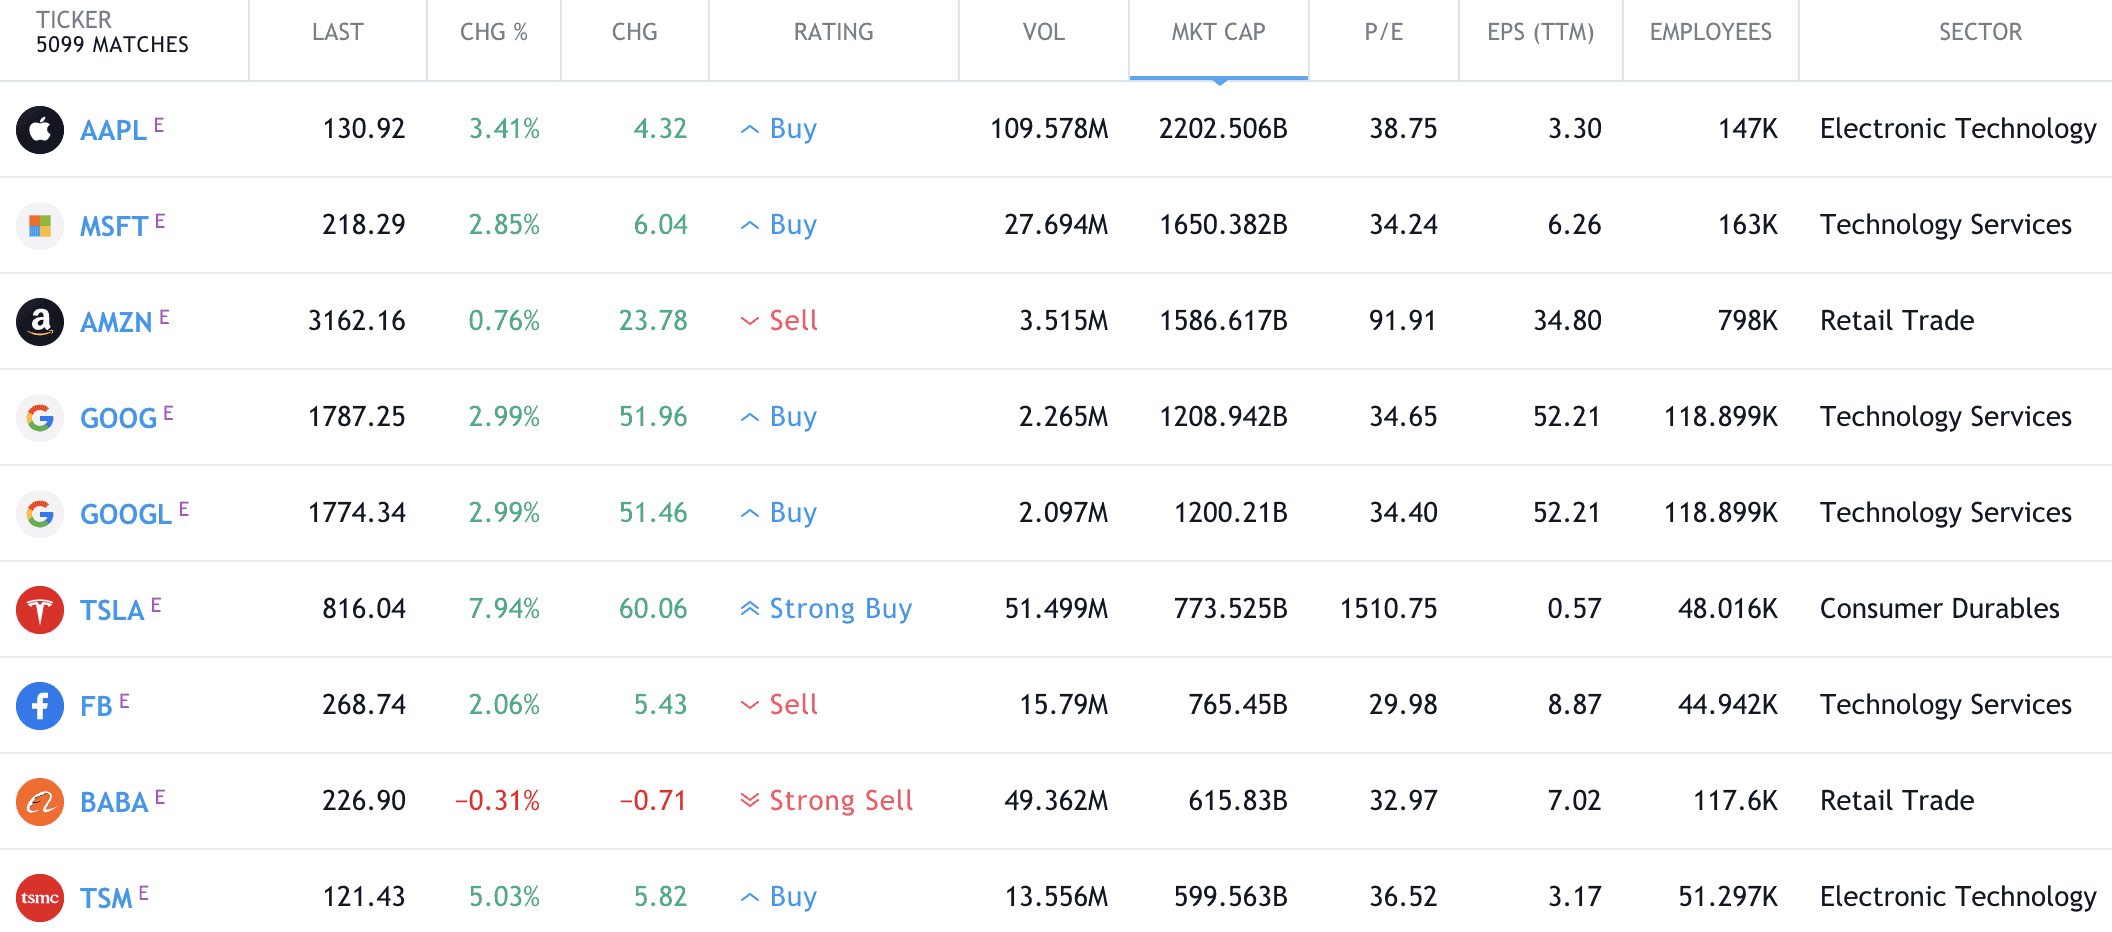Open the FB ticker link
Screen dimensions: 2112x932
click(96, 706)
